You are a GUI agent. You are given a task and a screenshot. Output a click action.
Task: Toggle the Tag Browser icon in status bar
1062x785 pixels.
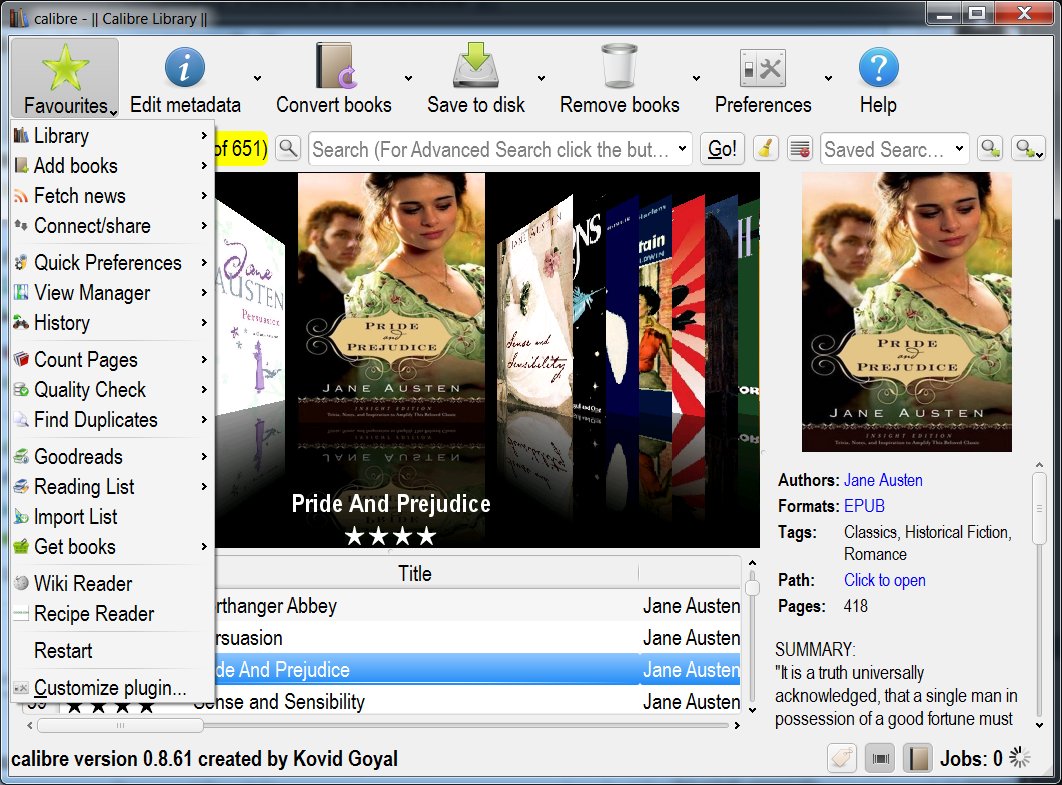click(842, 758)
